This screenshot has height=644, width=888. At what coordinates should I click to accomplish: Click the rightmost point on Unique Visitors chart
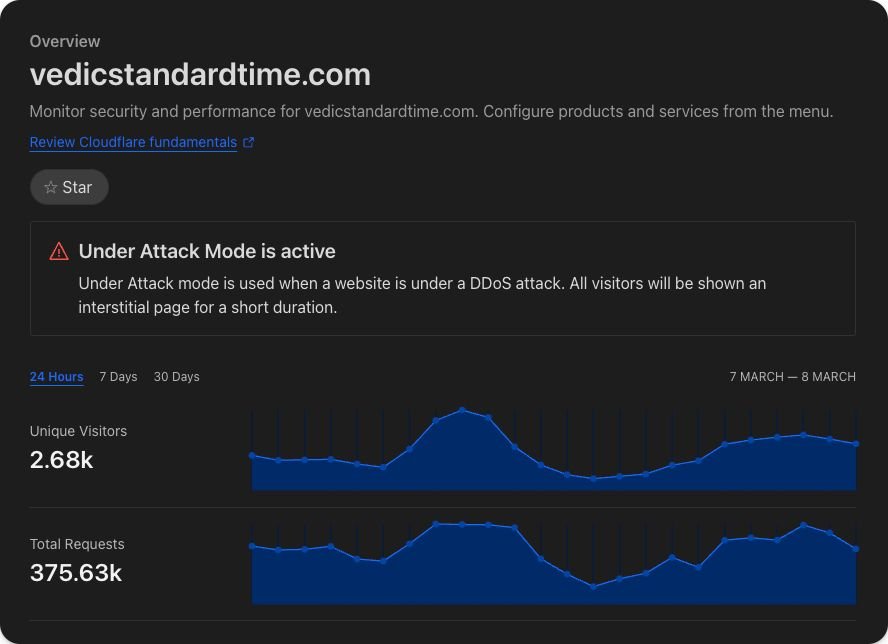point(856,443)
